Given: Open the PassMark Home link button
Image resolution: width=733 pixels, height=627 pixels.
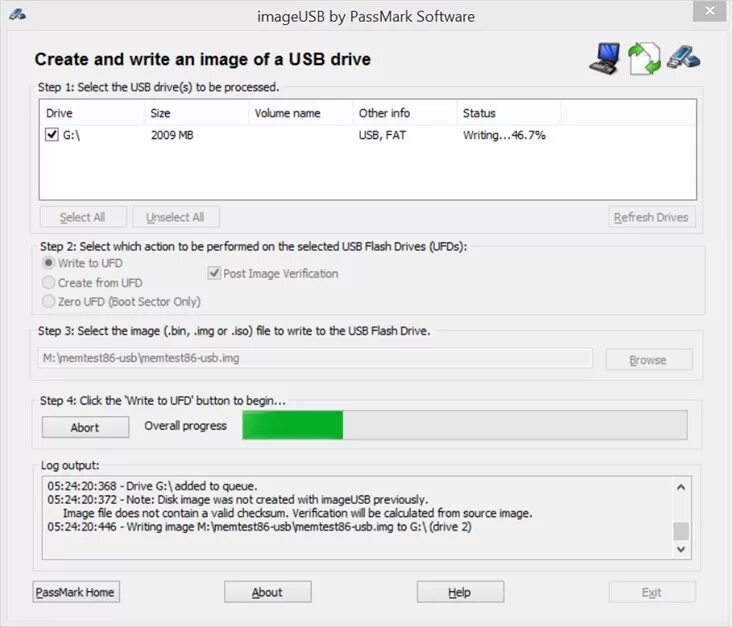Looking at the screenshot, I should point(76,592).
